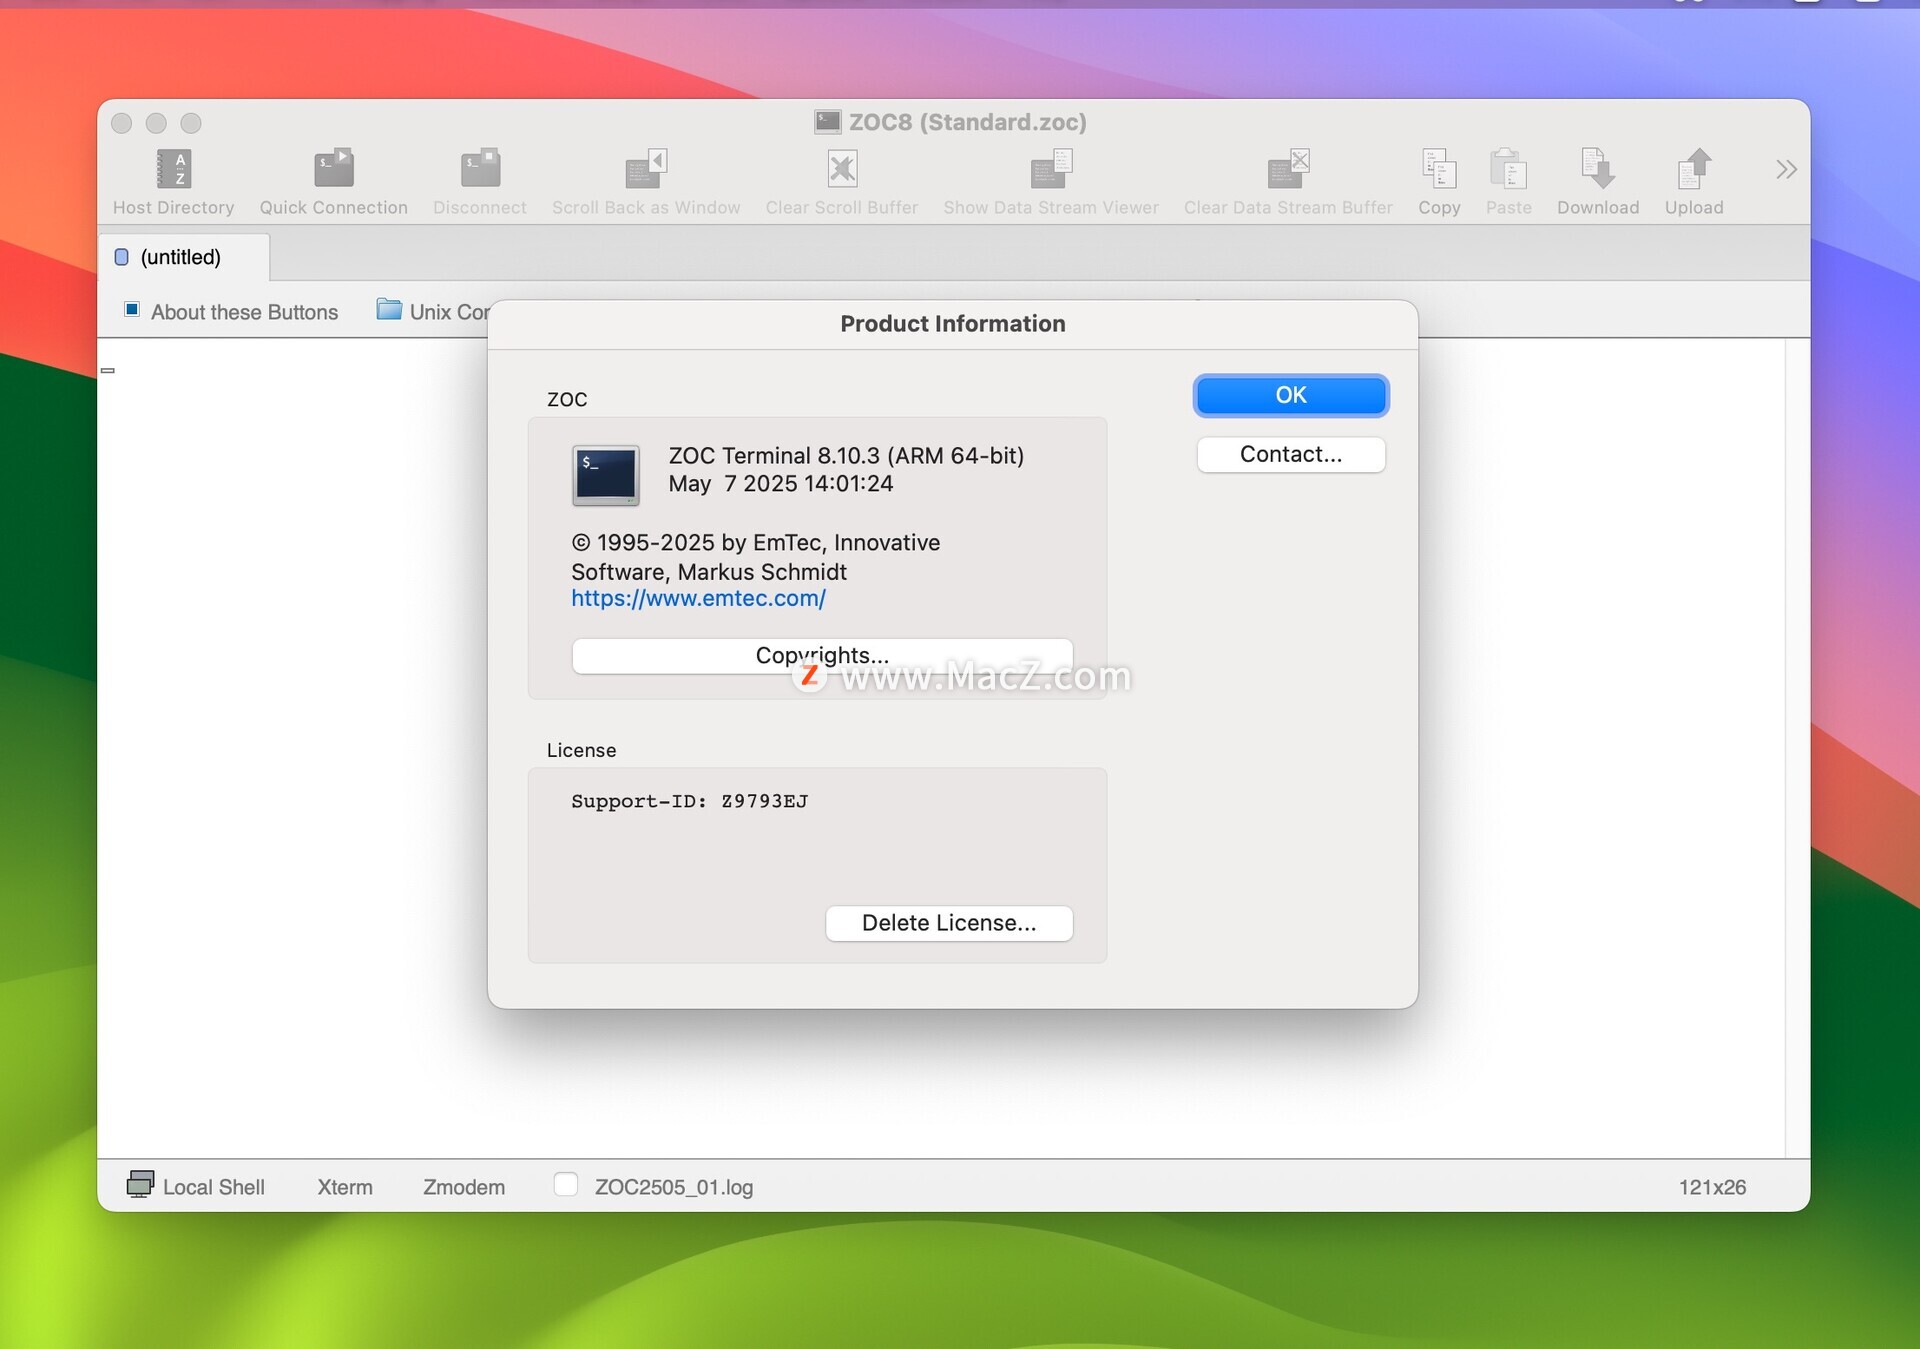Viewport: 1920px width, 1349px height.
Task: Click the Local Shell status bar icon
Action: pyautogui.click(x=140, y=1185)
